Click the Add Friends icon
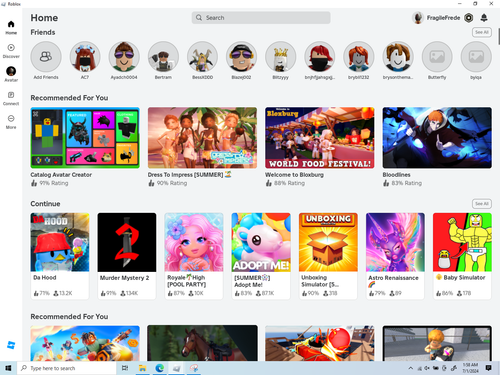Screen dimensions: 500x375 coord(46,57)
